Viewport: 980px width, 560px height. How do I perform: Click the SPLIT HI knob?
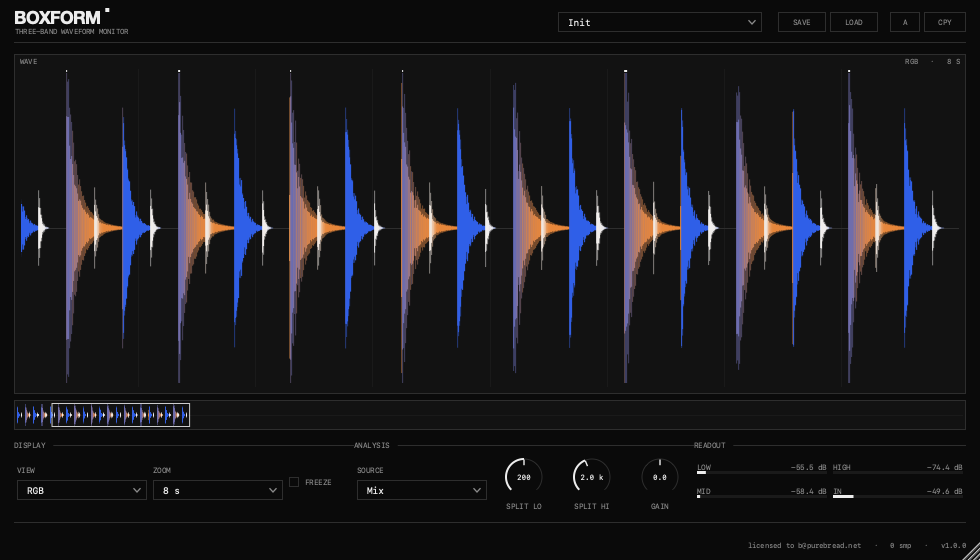pyautogui.click(x=591, y=477)
